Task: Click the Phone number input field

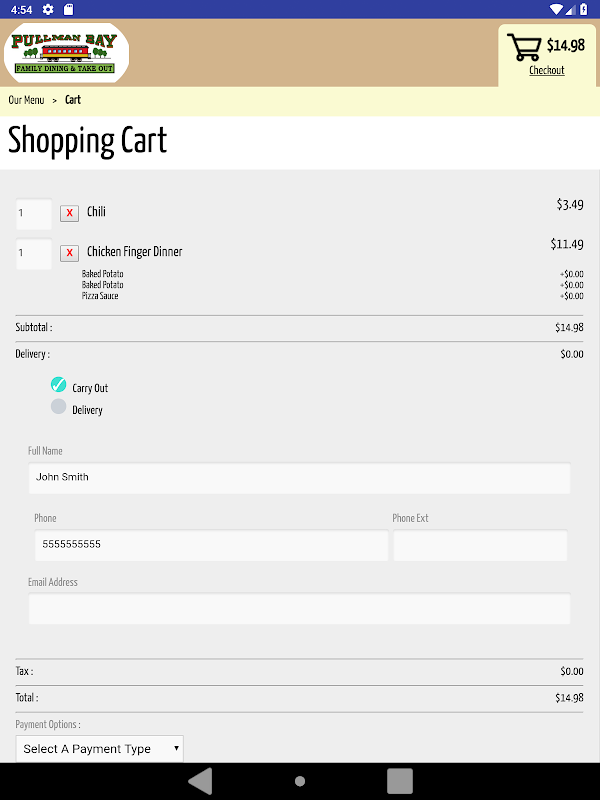Action: tap(210, 545)
